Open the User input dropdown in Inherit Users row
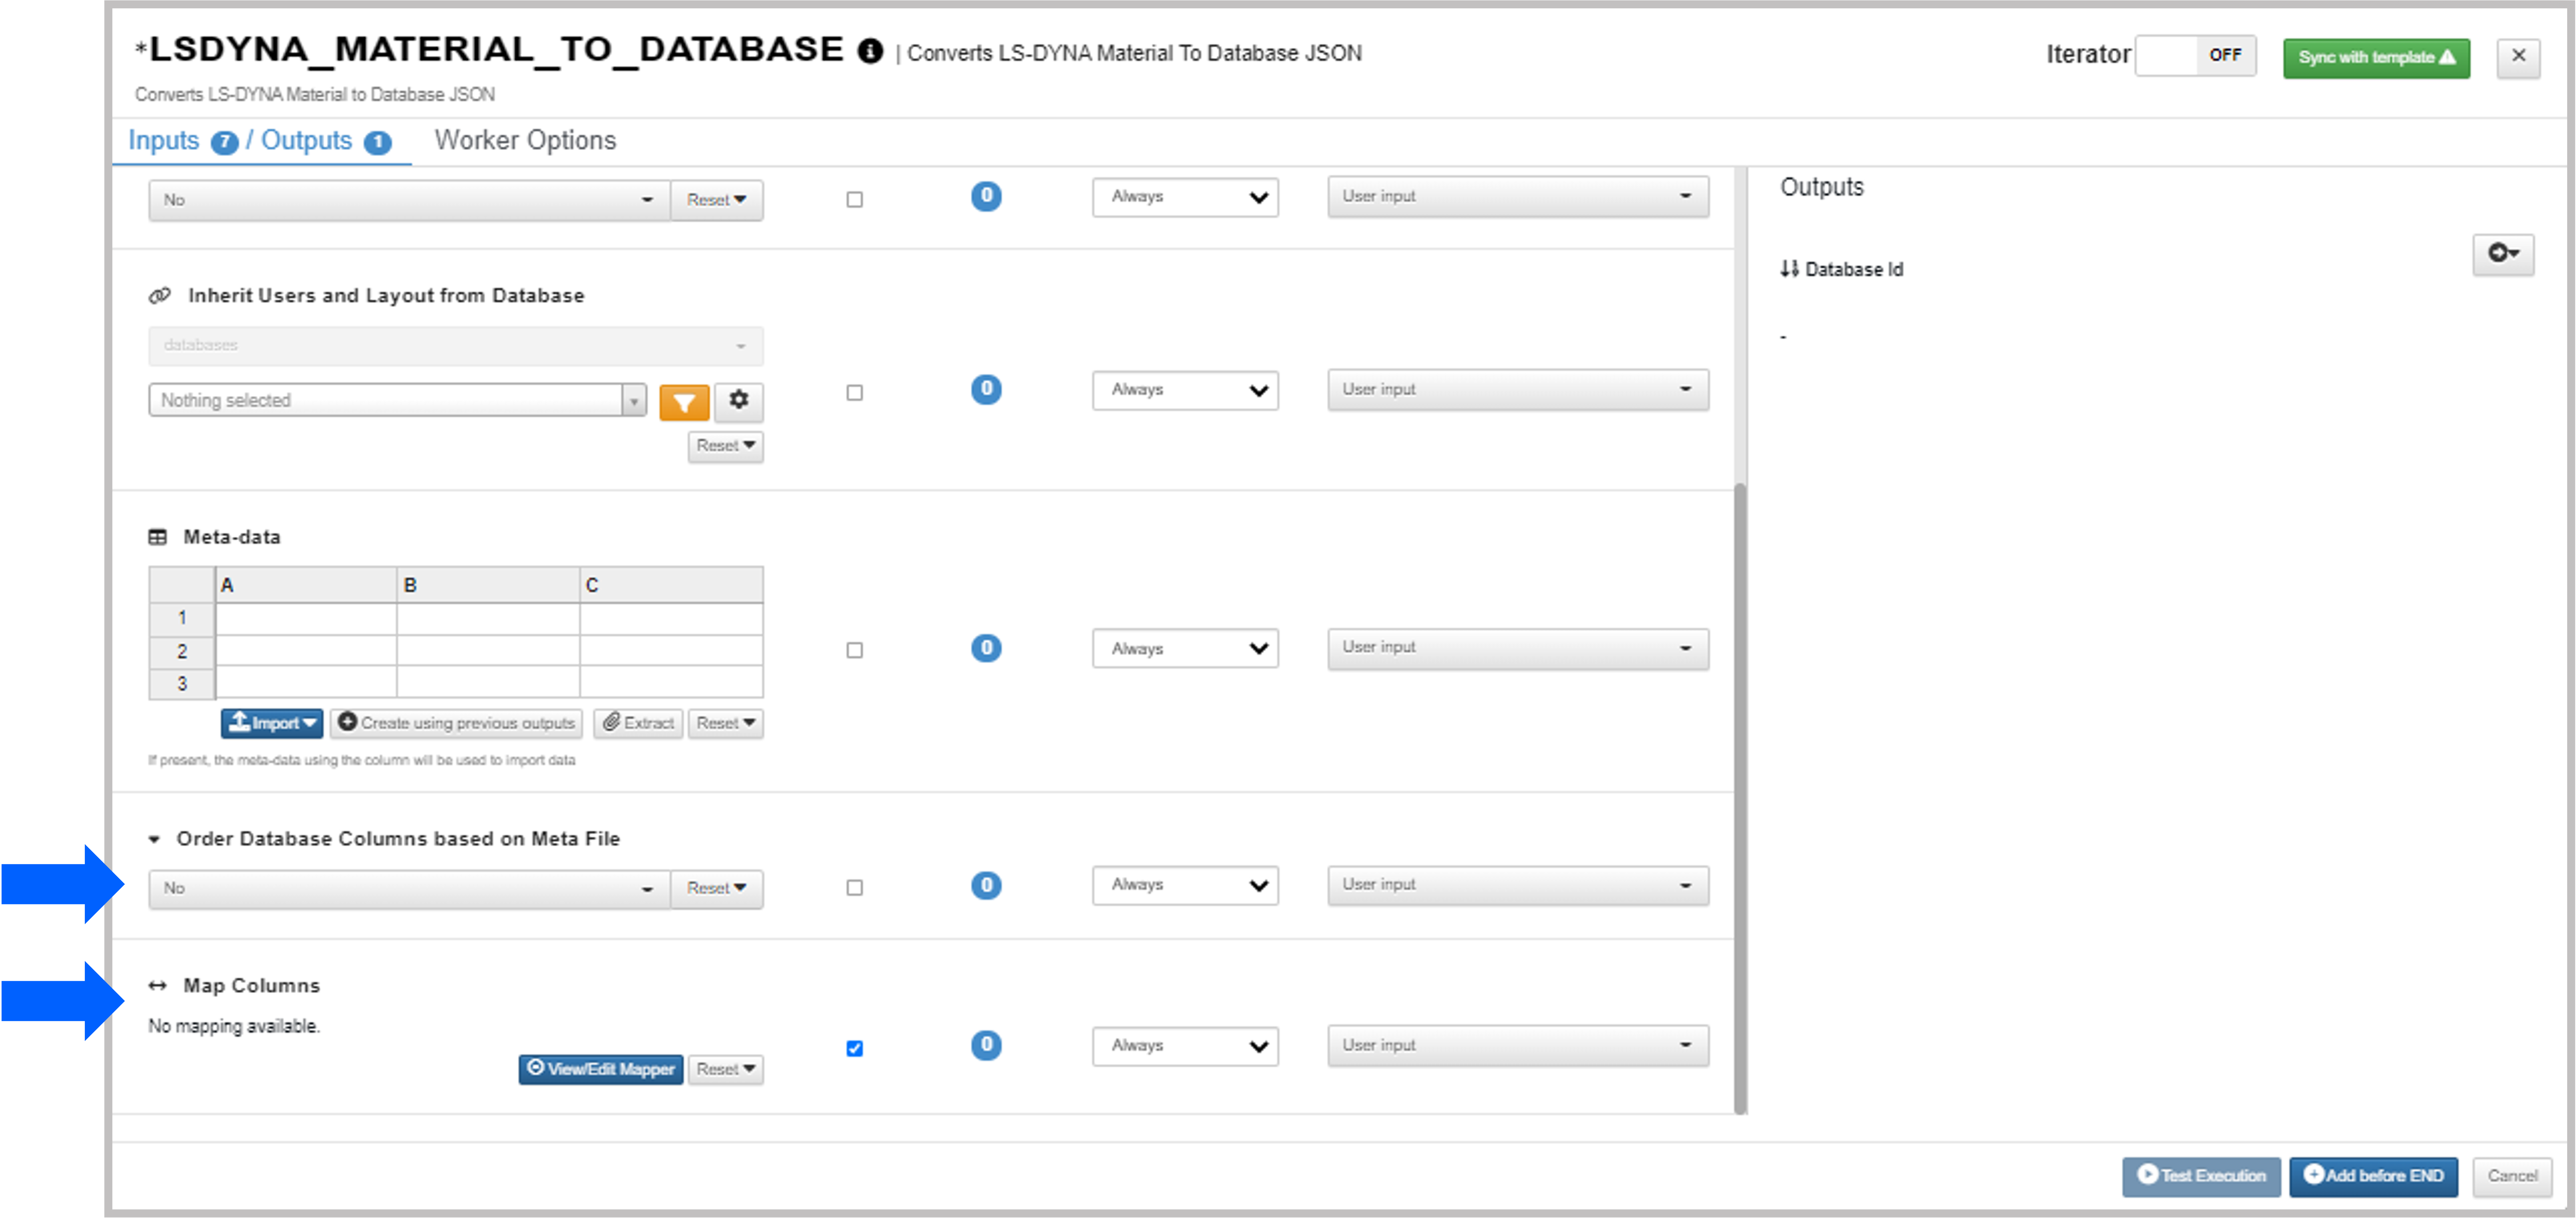2576x1218 pixels. (x=1518, y=389)
